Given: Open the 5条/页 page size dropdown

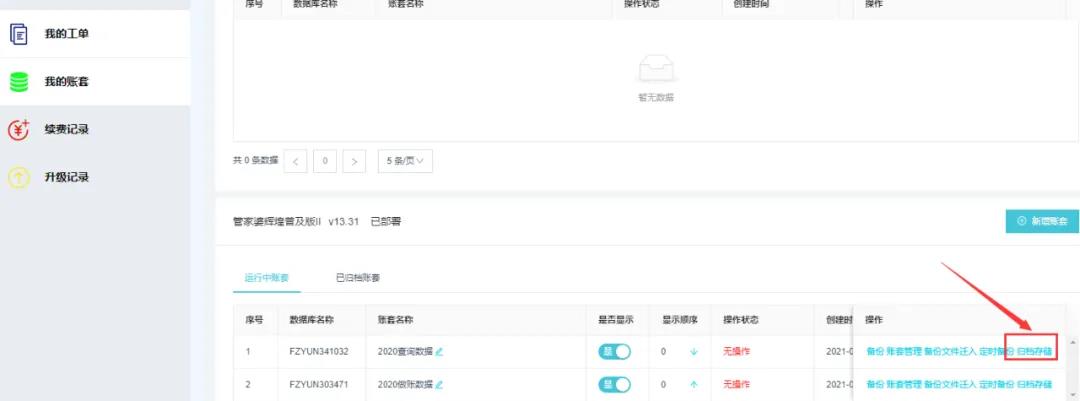Looking at the screenshot, I should 404,160.
